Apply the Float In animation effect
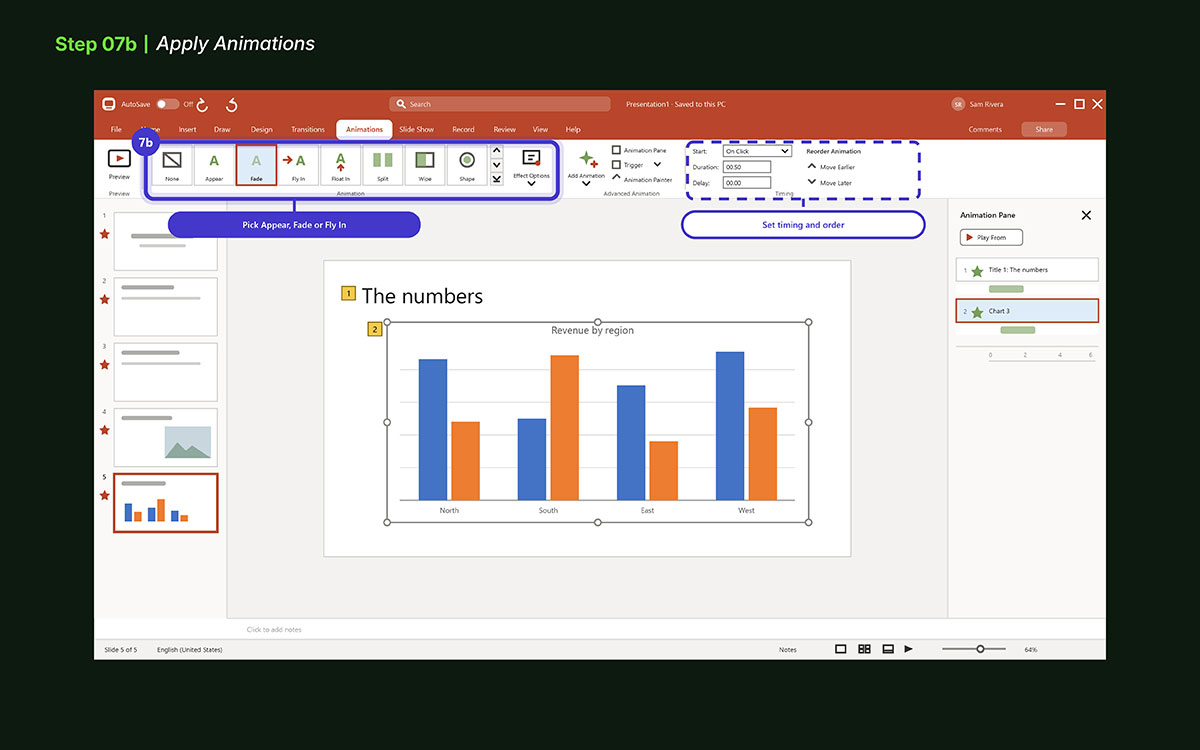The image size is (1200, 750). (340, 165)
